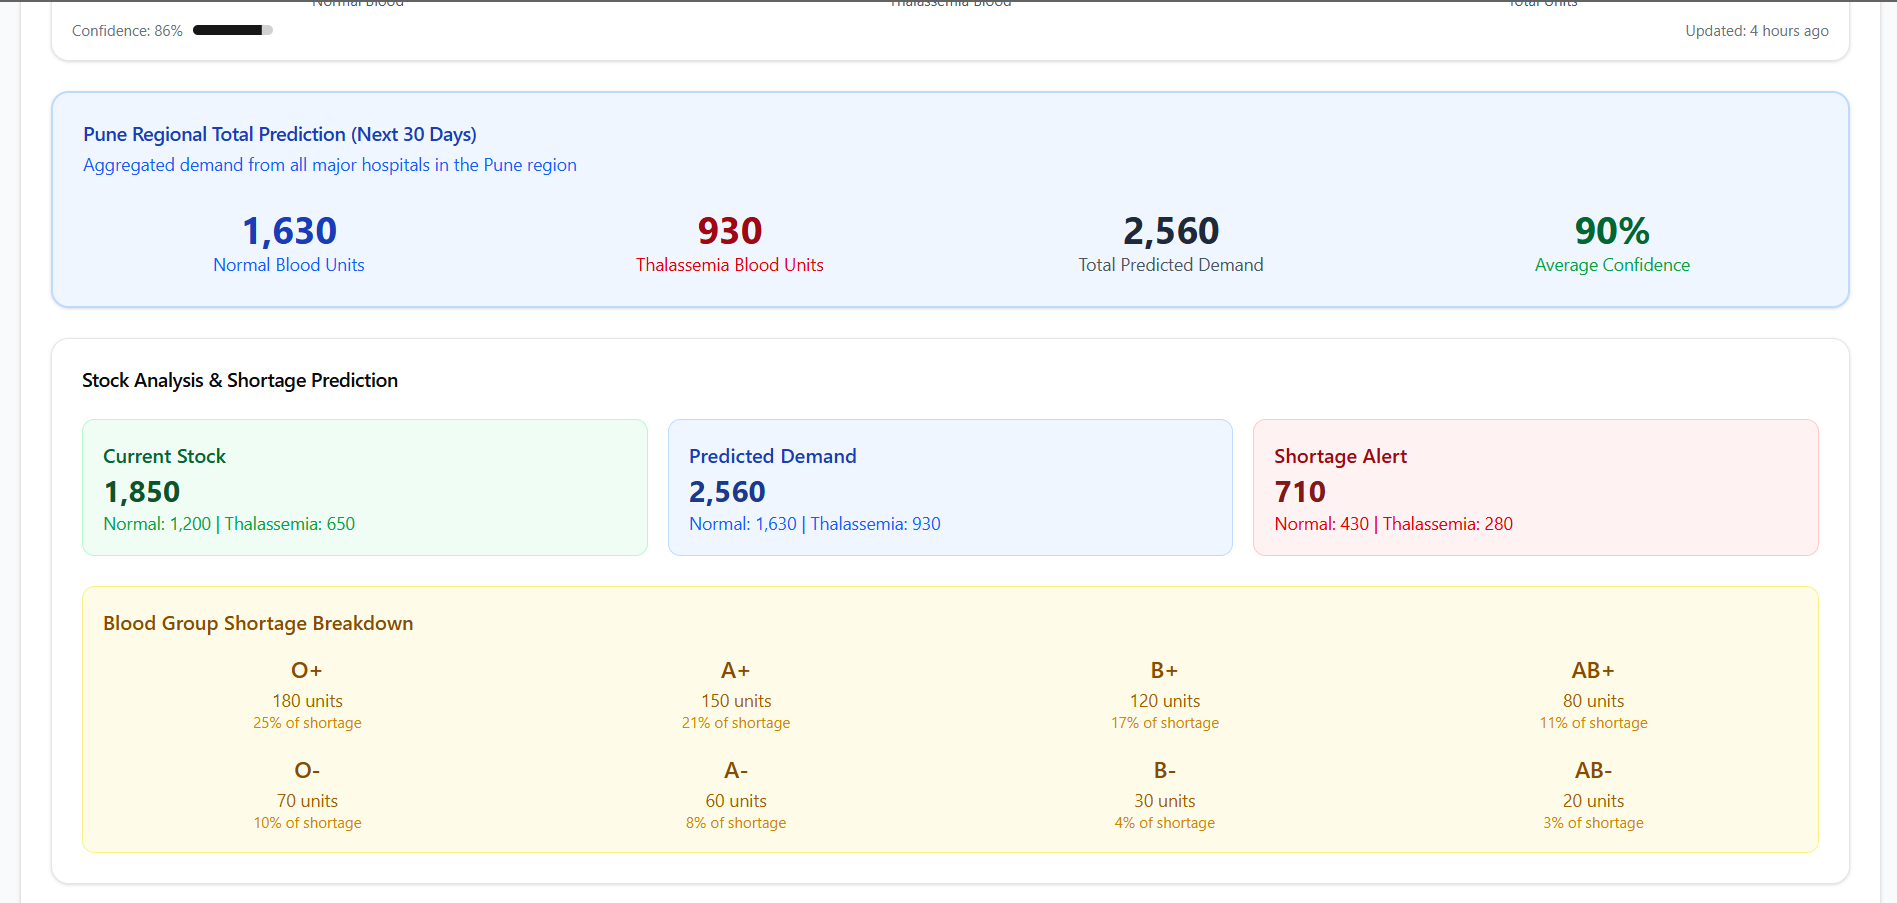This screenshot has width=1897, height=903.
Task: Click the O- blood group entry
Action: (307, 795)
